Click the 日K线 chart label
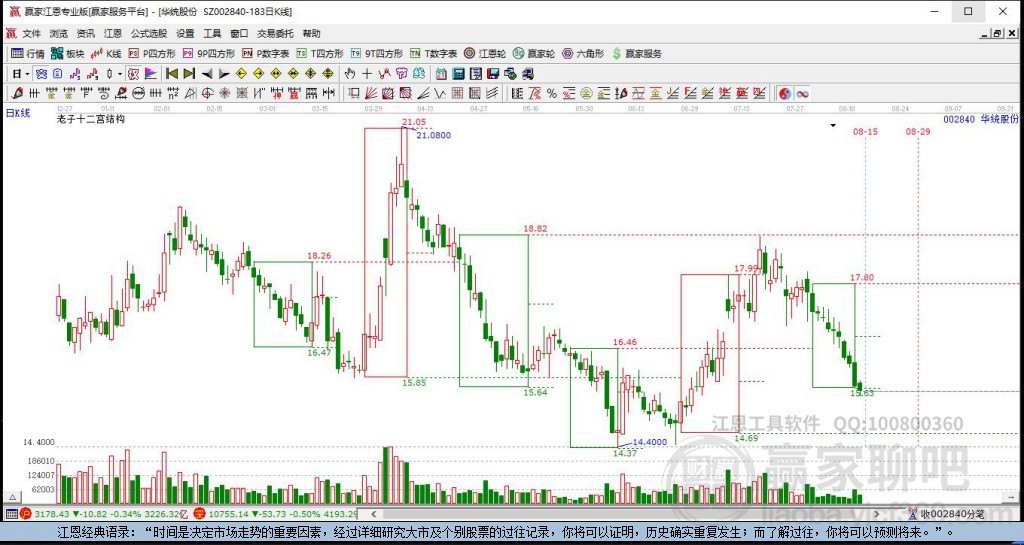Image resolution: width=1024 pixels, height=545 pixels. tap(18, 113)
